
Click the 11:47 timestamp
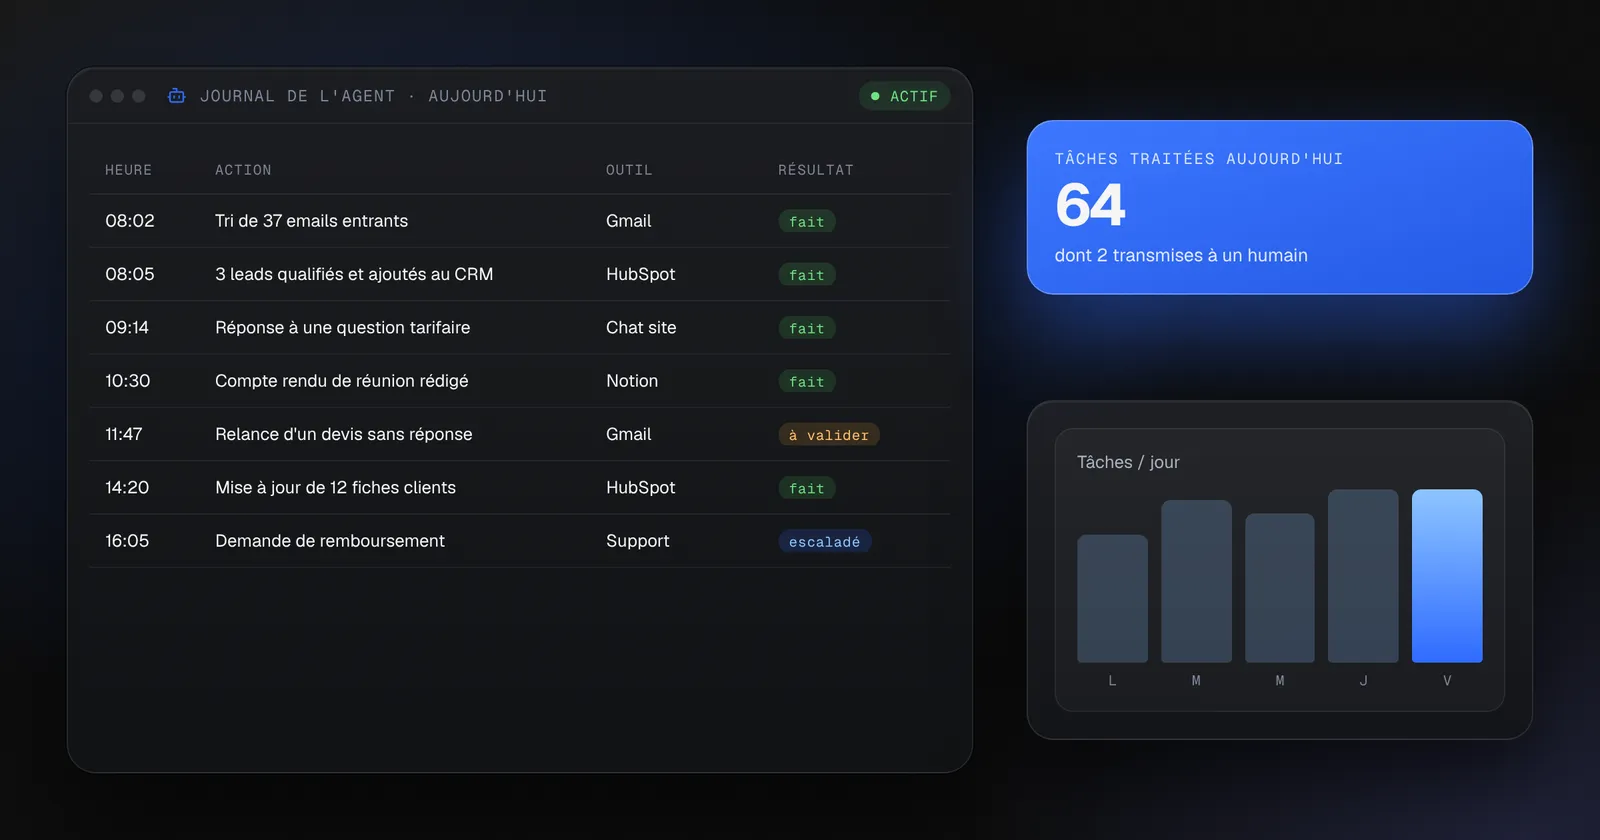click(x=124, y=434)
